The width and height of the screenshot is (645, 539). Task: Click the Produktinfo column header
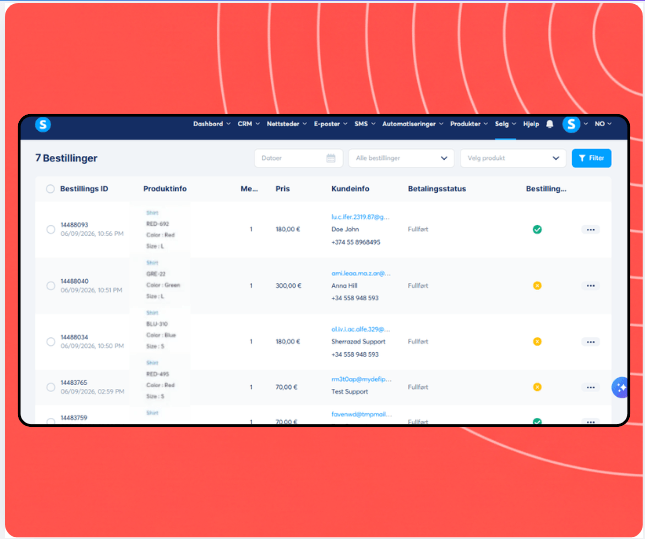click(x=165, y=189)
